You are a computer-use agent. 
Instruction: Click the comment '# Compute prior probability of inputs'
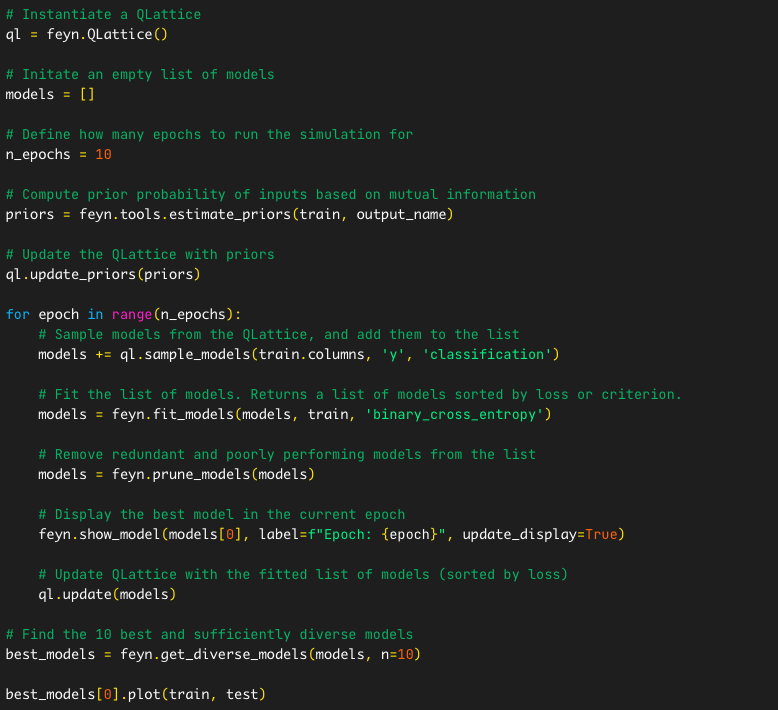271,194
